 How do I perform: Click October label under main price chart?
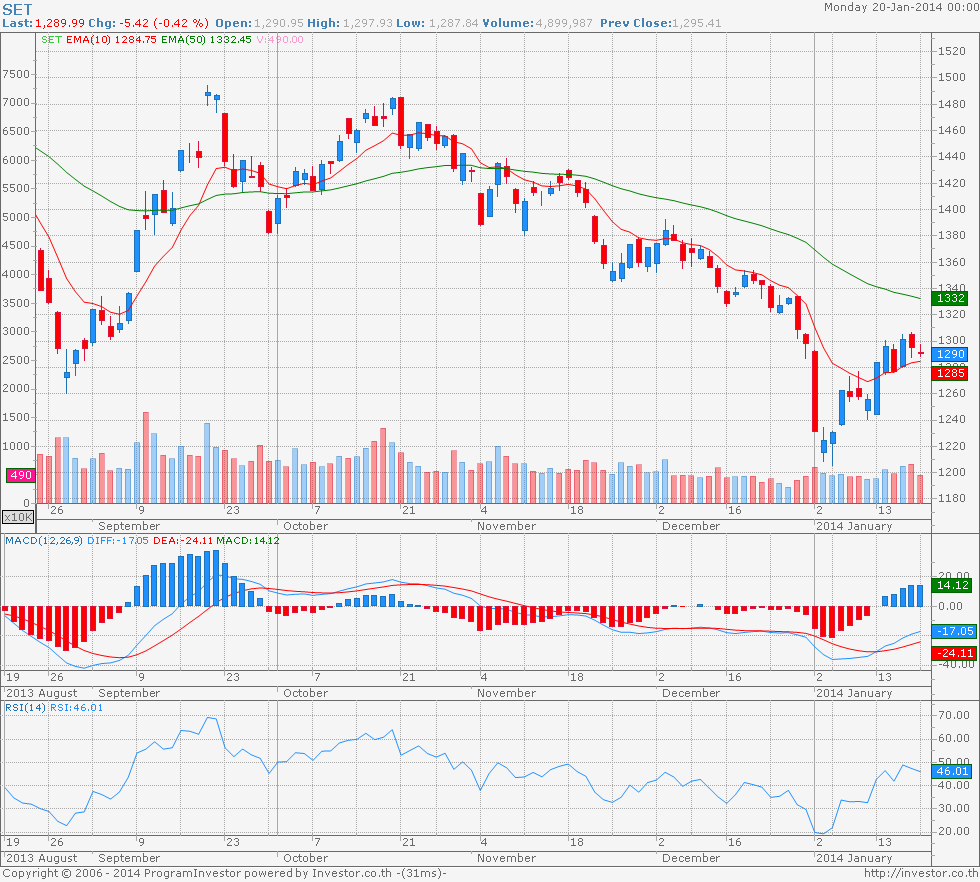305,526
